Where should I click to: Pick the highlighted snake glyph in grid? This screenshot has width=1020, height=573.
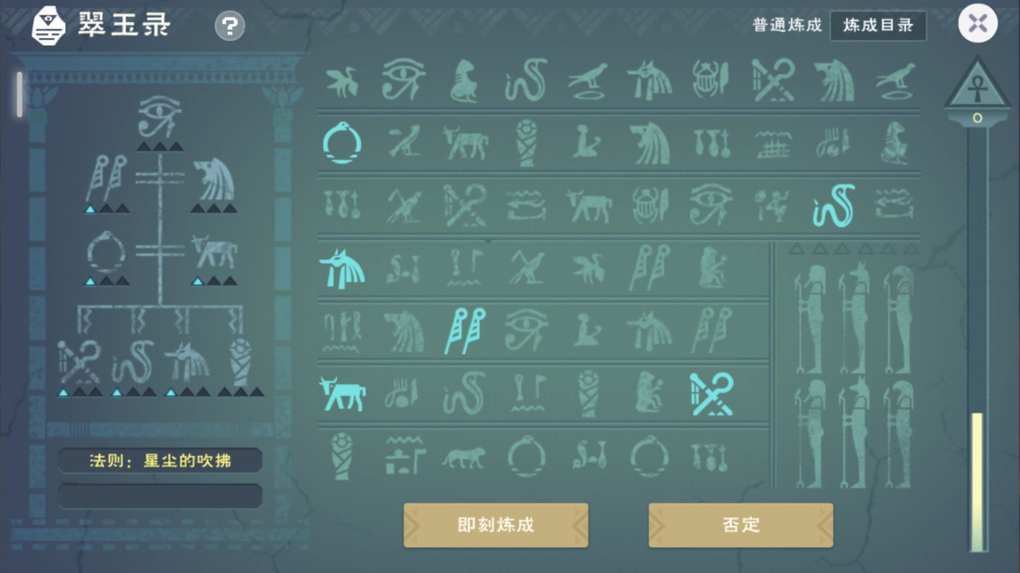coord(833,206)
